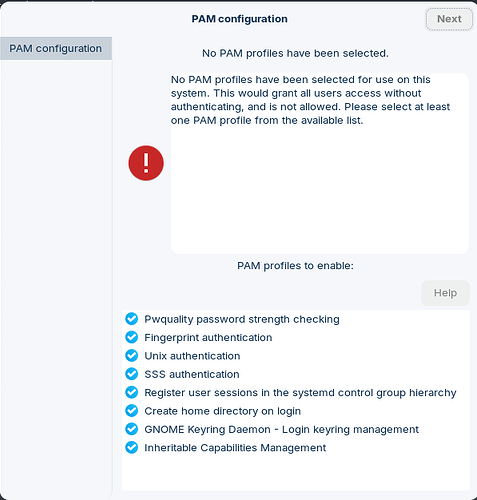Toggle the systemd control group checkmark icon
477x500 pixels.
[132, 392]
